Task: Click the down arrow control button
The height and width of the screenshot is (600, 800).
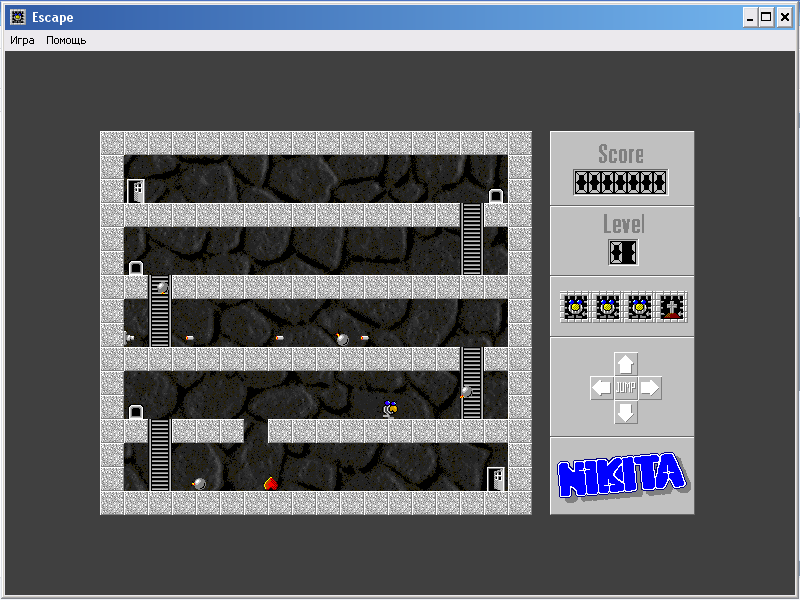Action: coord(626,412)
